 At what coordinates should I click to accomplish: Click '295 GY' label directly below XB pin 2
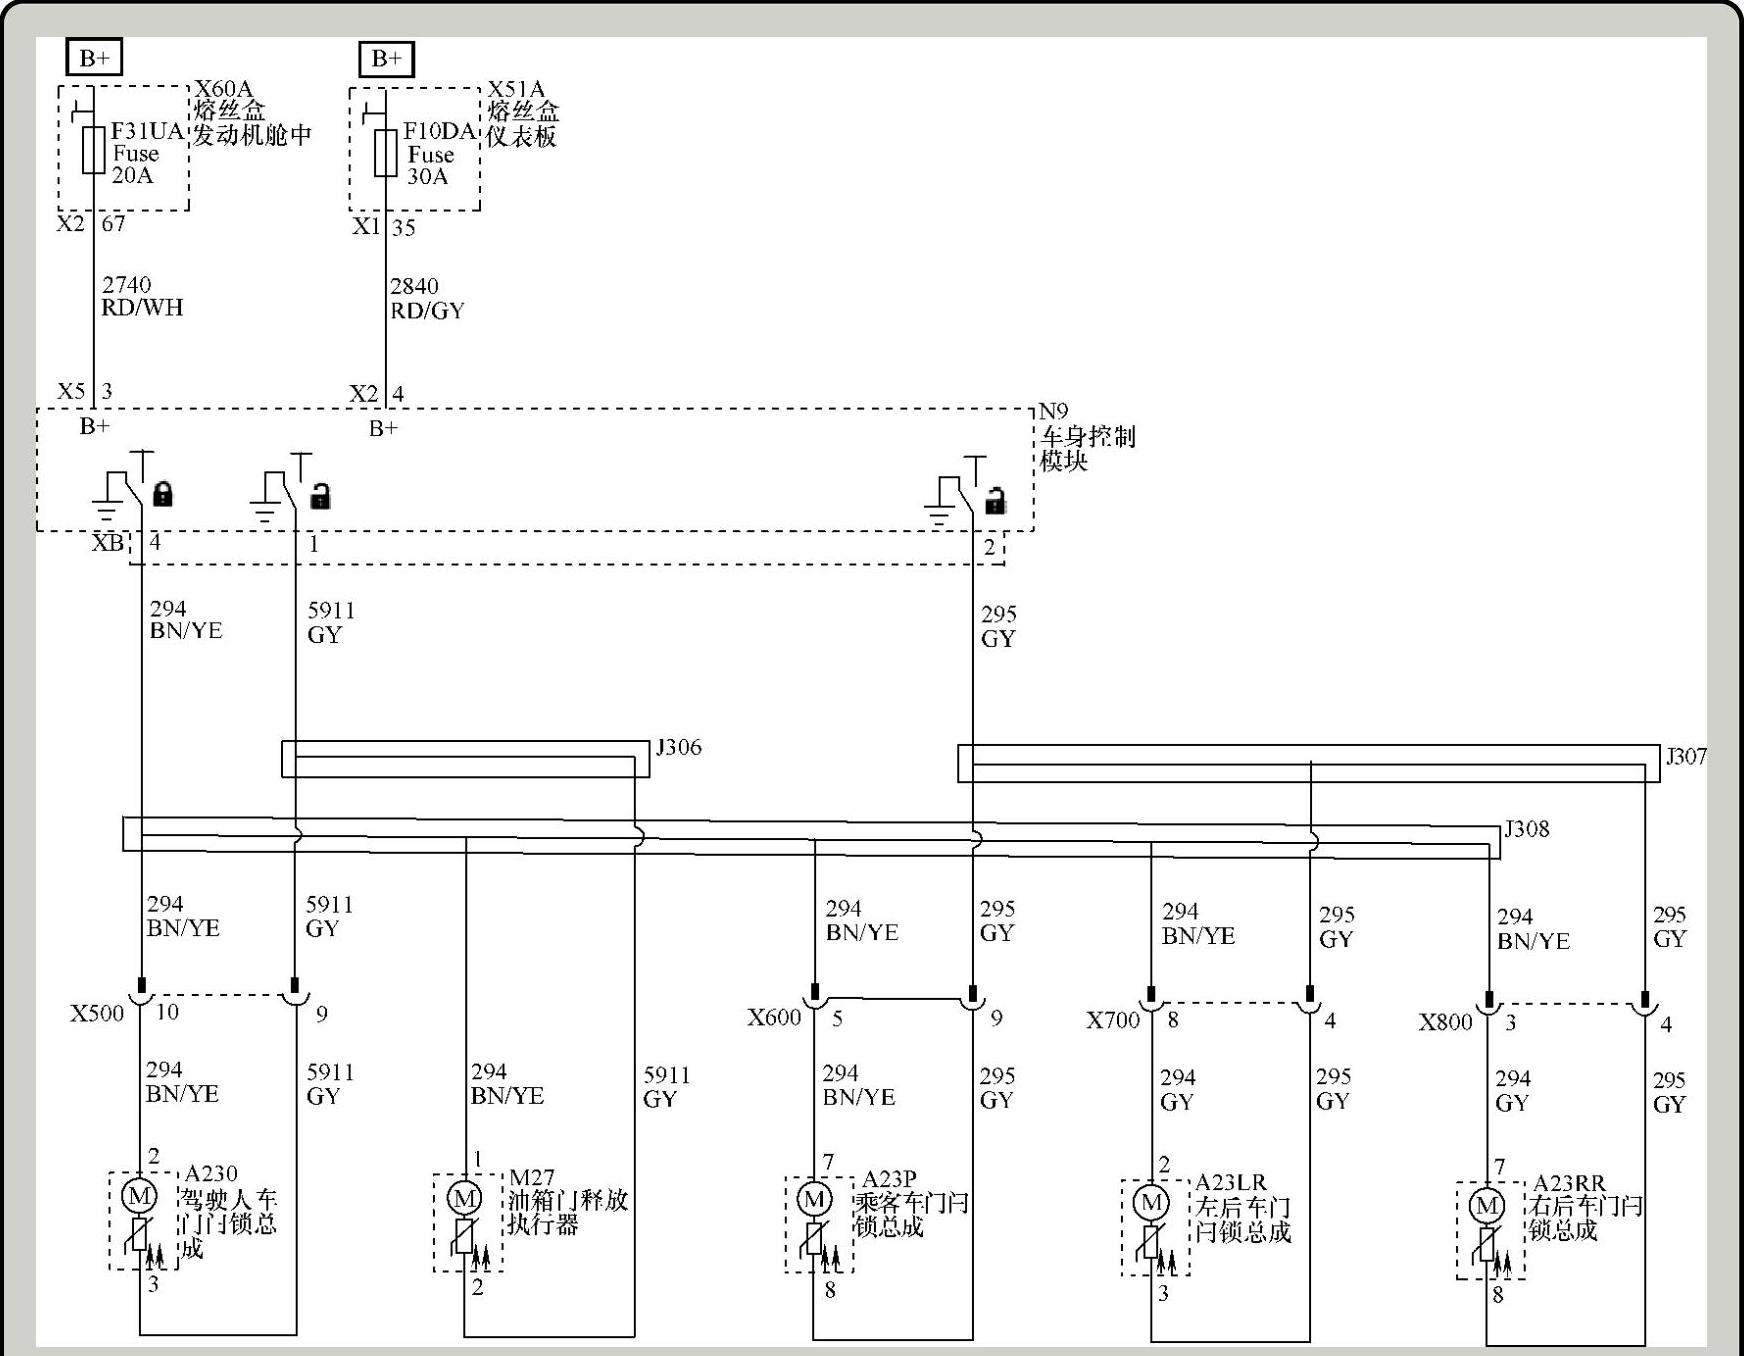point(998,626)
